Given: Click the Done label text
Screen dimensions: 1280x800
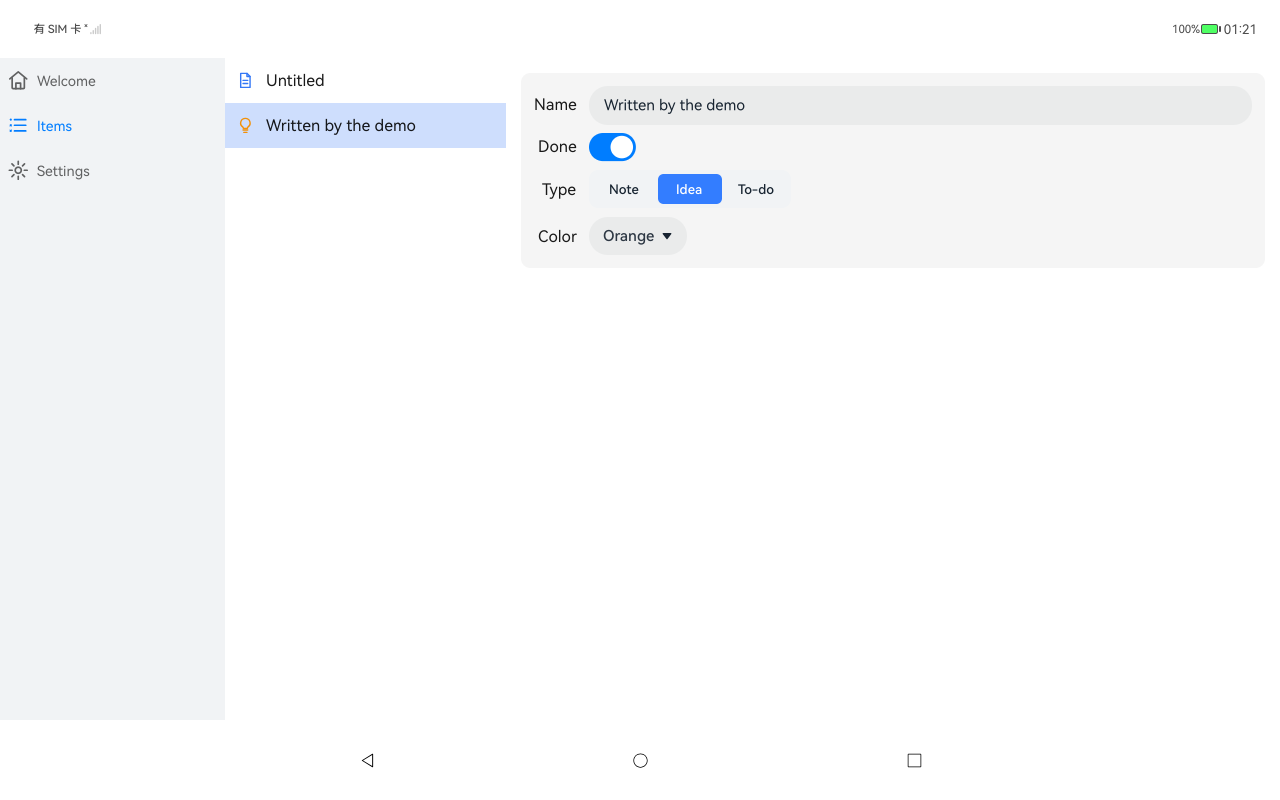Looking at the screenshot, I should click(x=557, y=147).
